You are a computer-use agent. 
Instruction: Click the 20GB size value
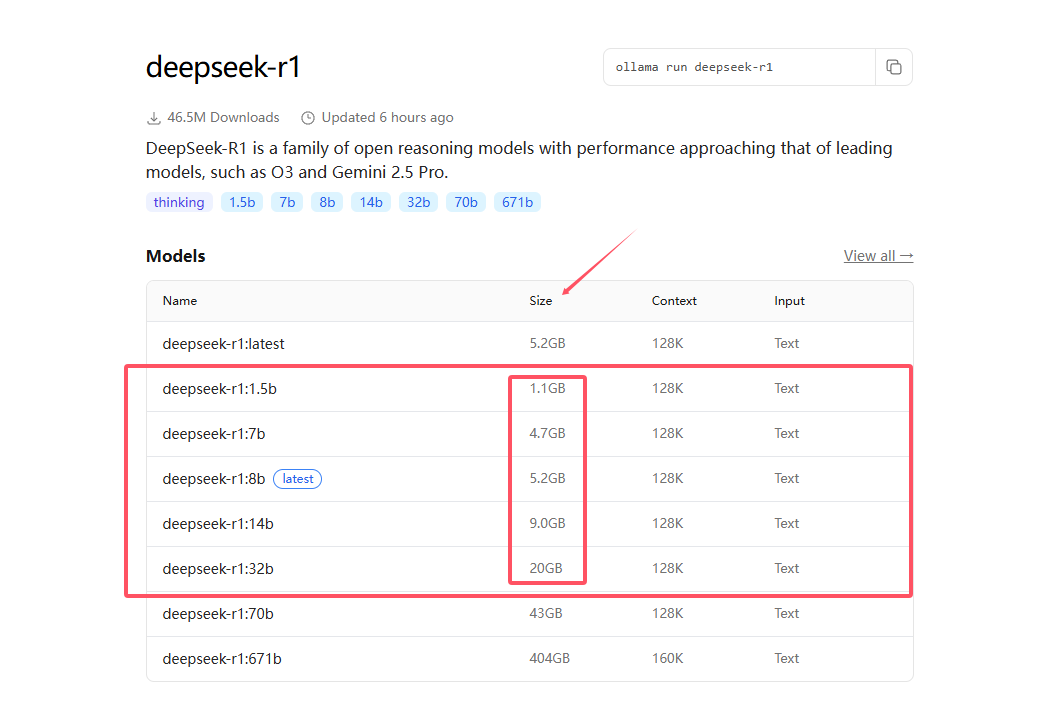click(546, 568)
